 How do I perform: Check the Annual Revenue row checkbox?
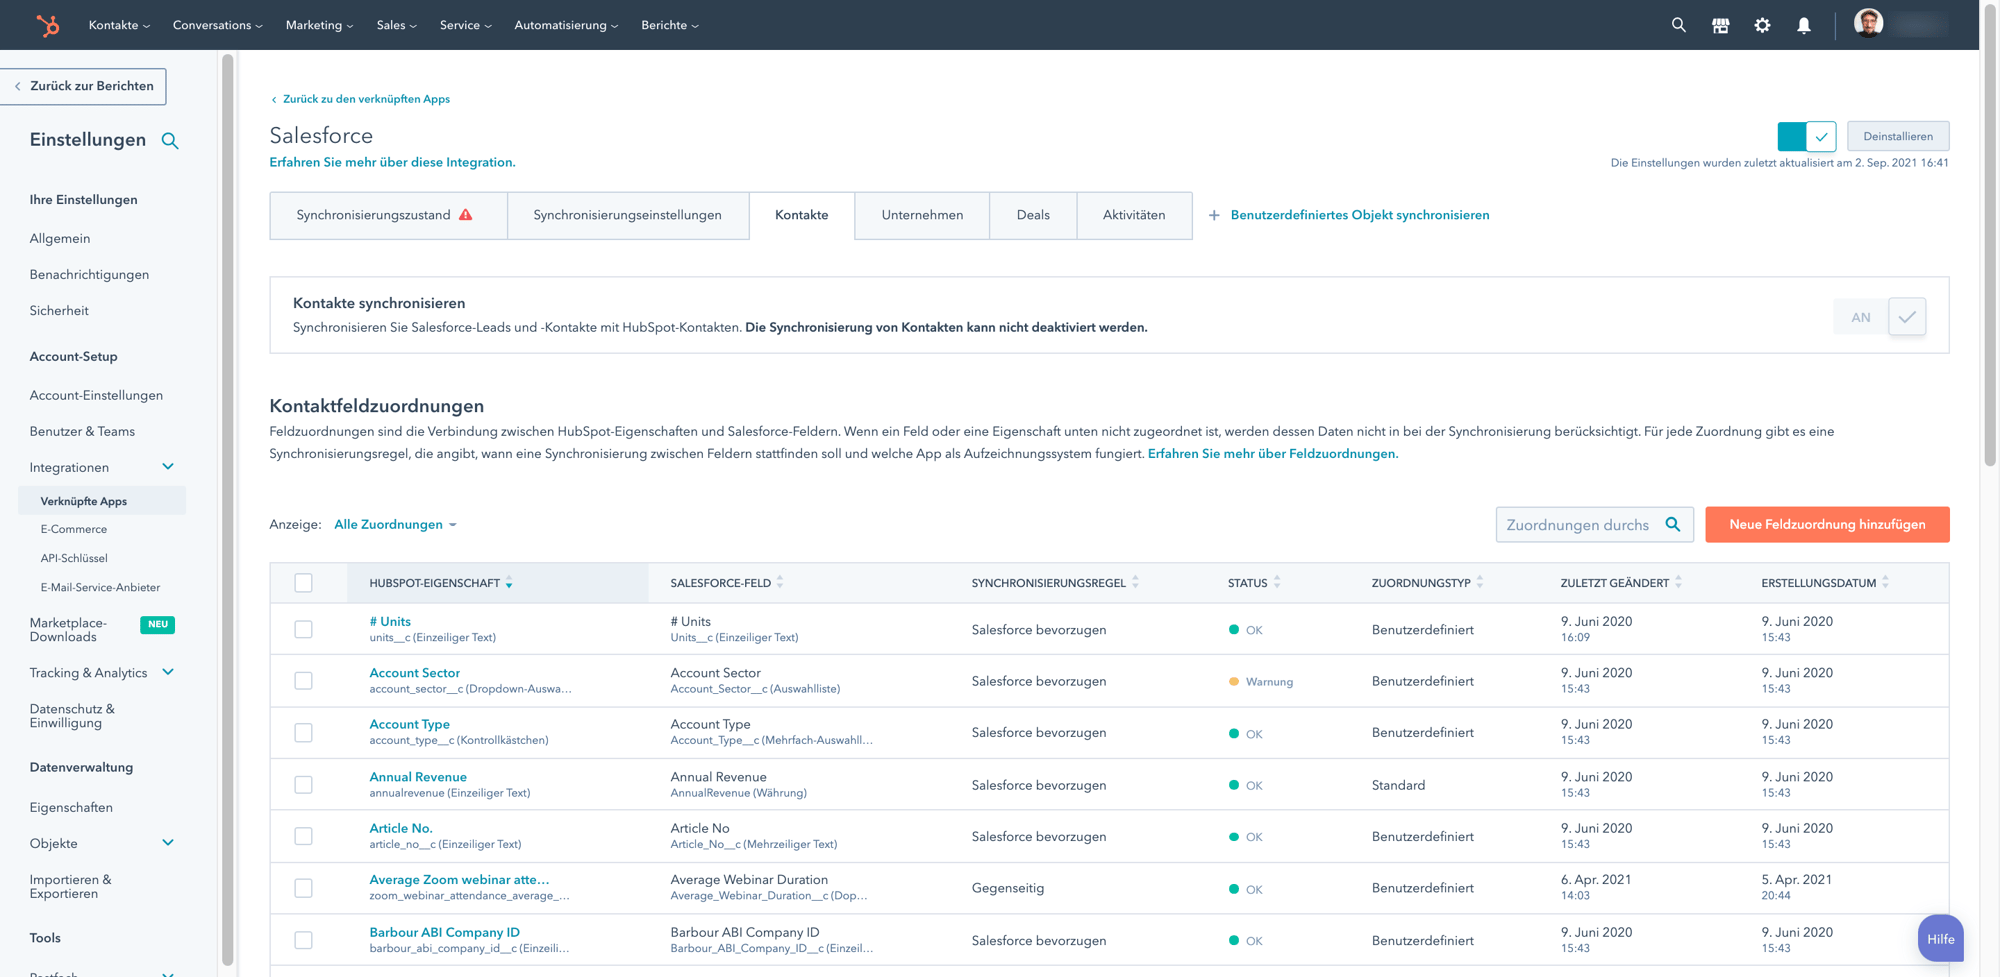point(303,785)
